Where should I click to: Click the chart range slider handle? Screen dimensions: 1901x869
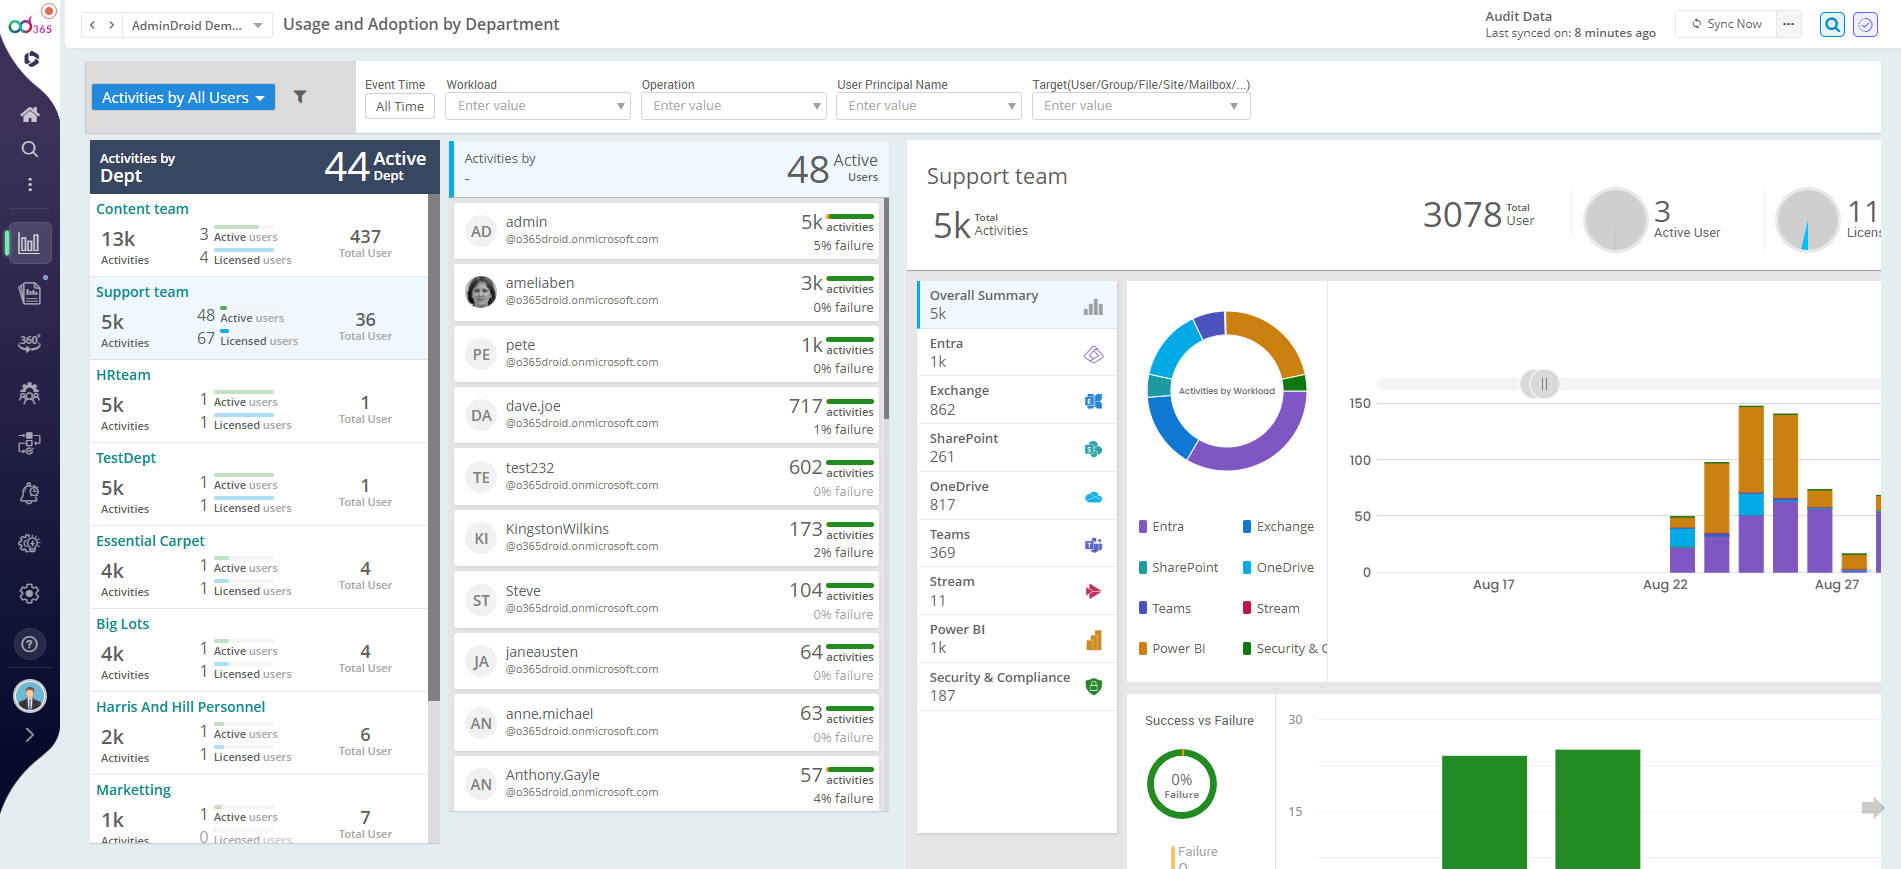pyautogui.click(x=1543, y=384)
